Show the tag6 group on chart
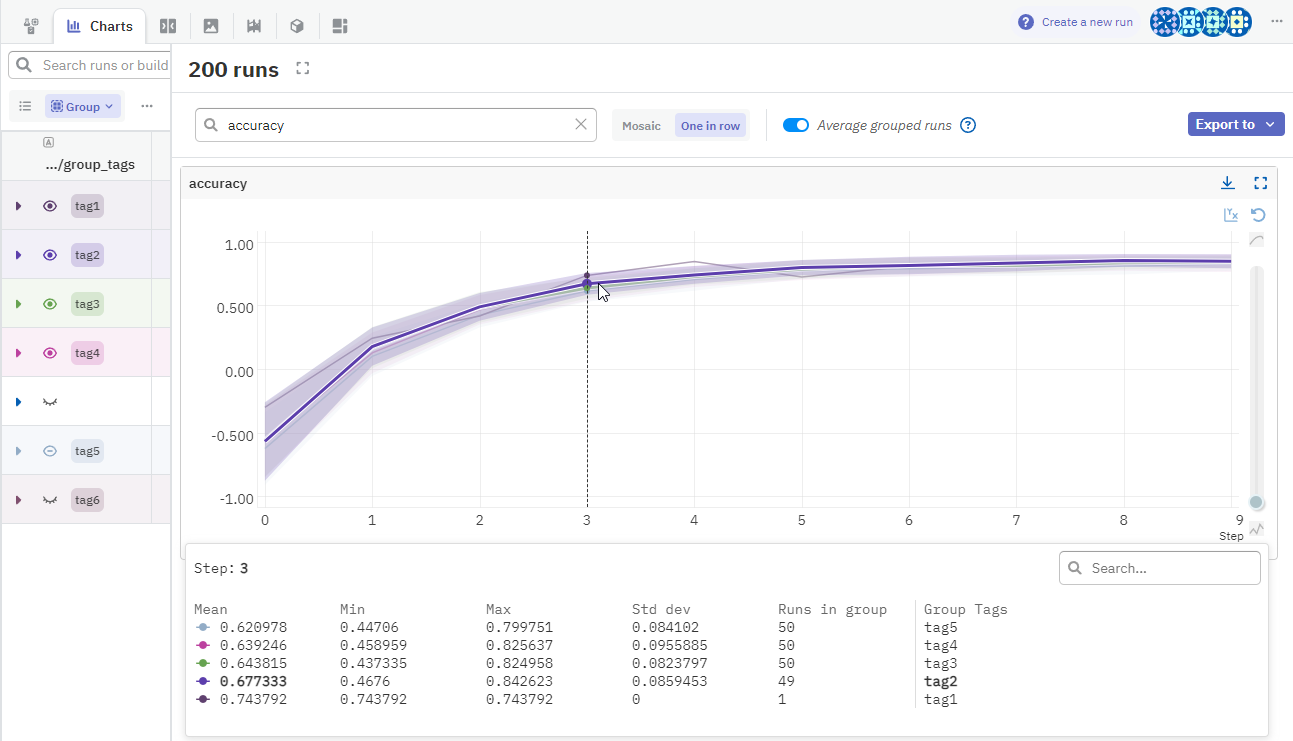This screenshot has width=1293, height=741. coord(50,500)
